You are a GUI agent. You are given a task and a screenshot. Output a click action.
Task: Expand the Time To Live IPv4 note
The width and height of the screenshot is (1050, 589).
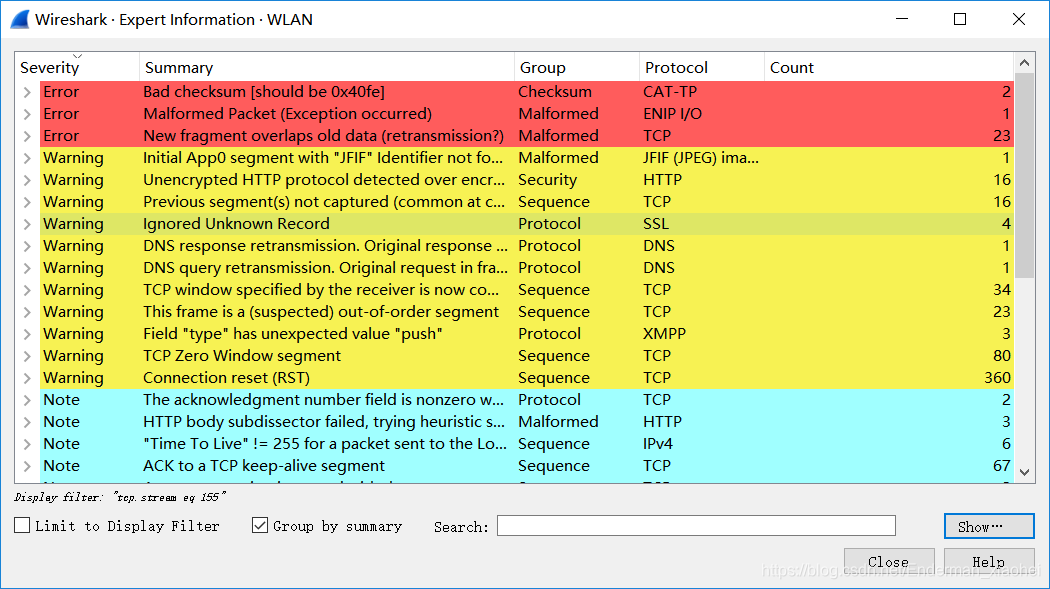click(x=27, y=444)
